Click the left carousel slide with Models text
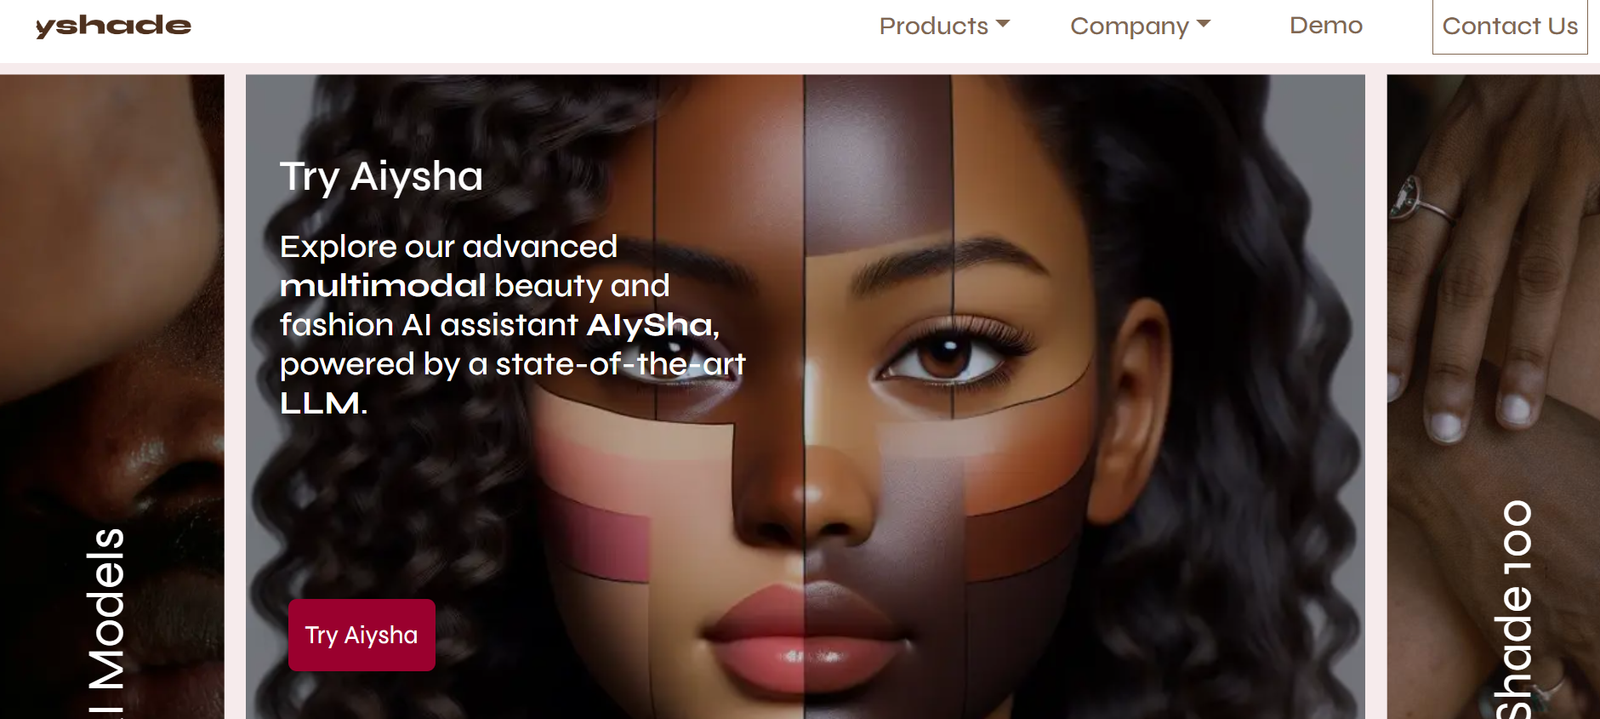 point(112,396)
